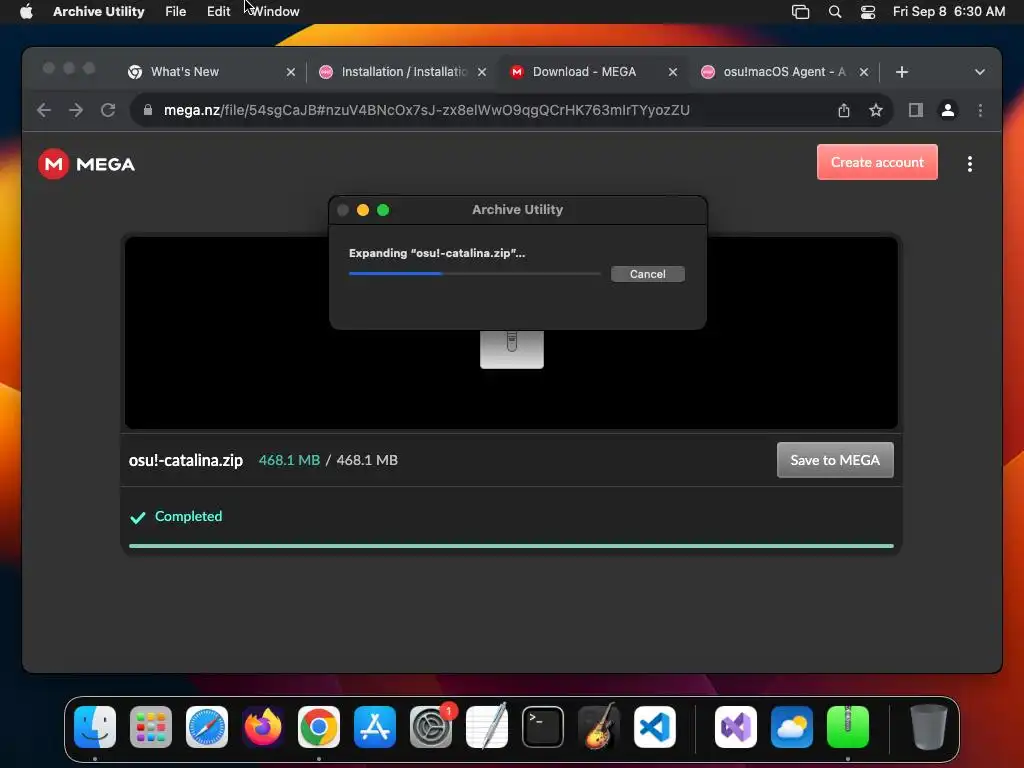Screen dimensions: 1024x768
Task: Reload the MEGA page
Action: click(108, 110)
